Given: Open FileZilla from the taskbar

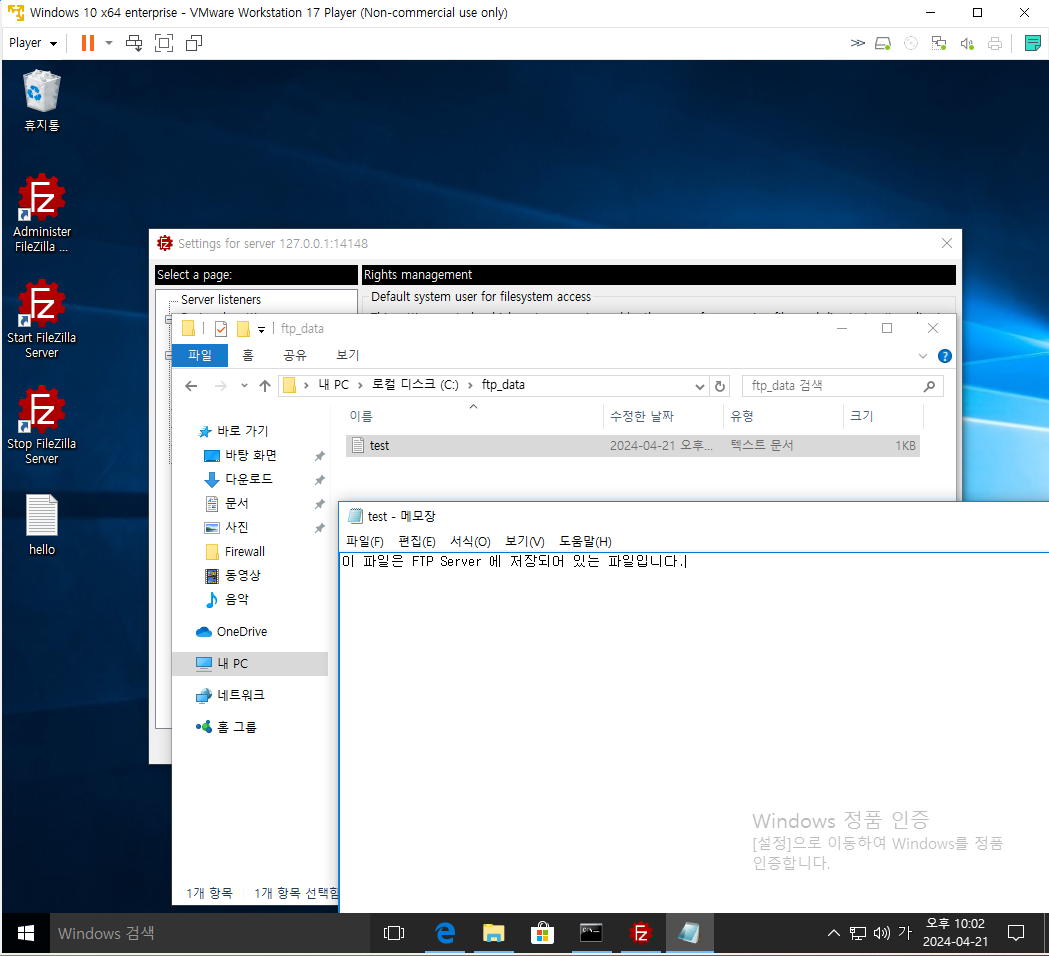Looking at the screenshot, I should point(640,933).
